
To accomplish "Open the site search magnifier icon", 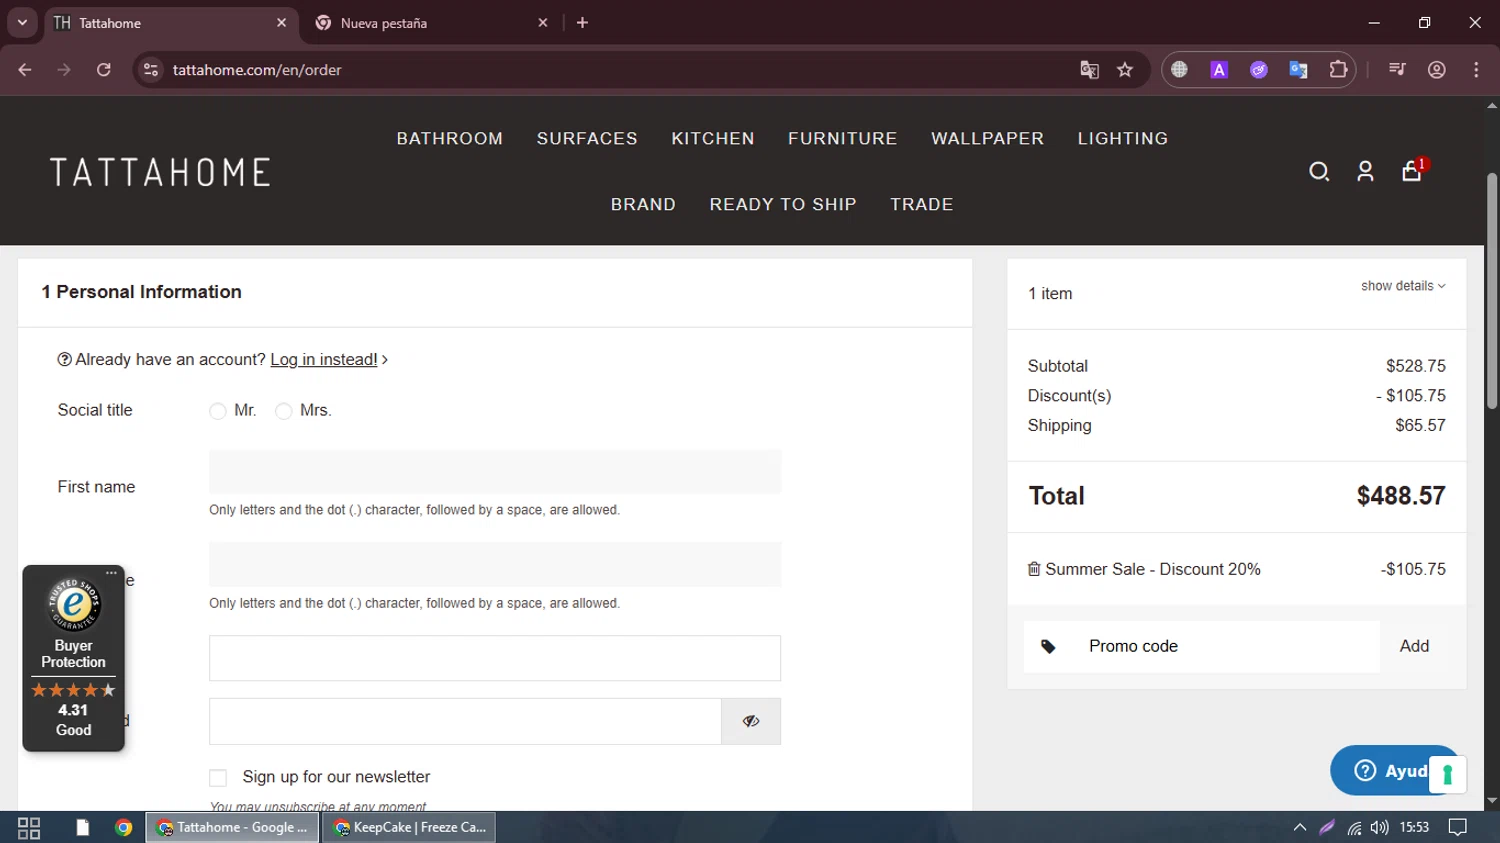I will 1319,172.
